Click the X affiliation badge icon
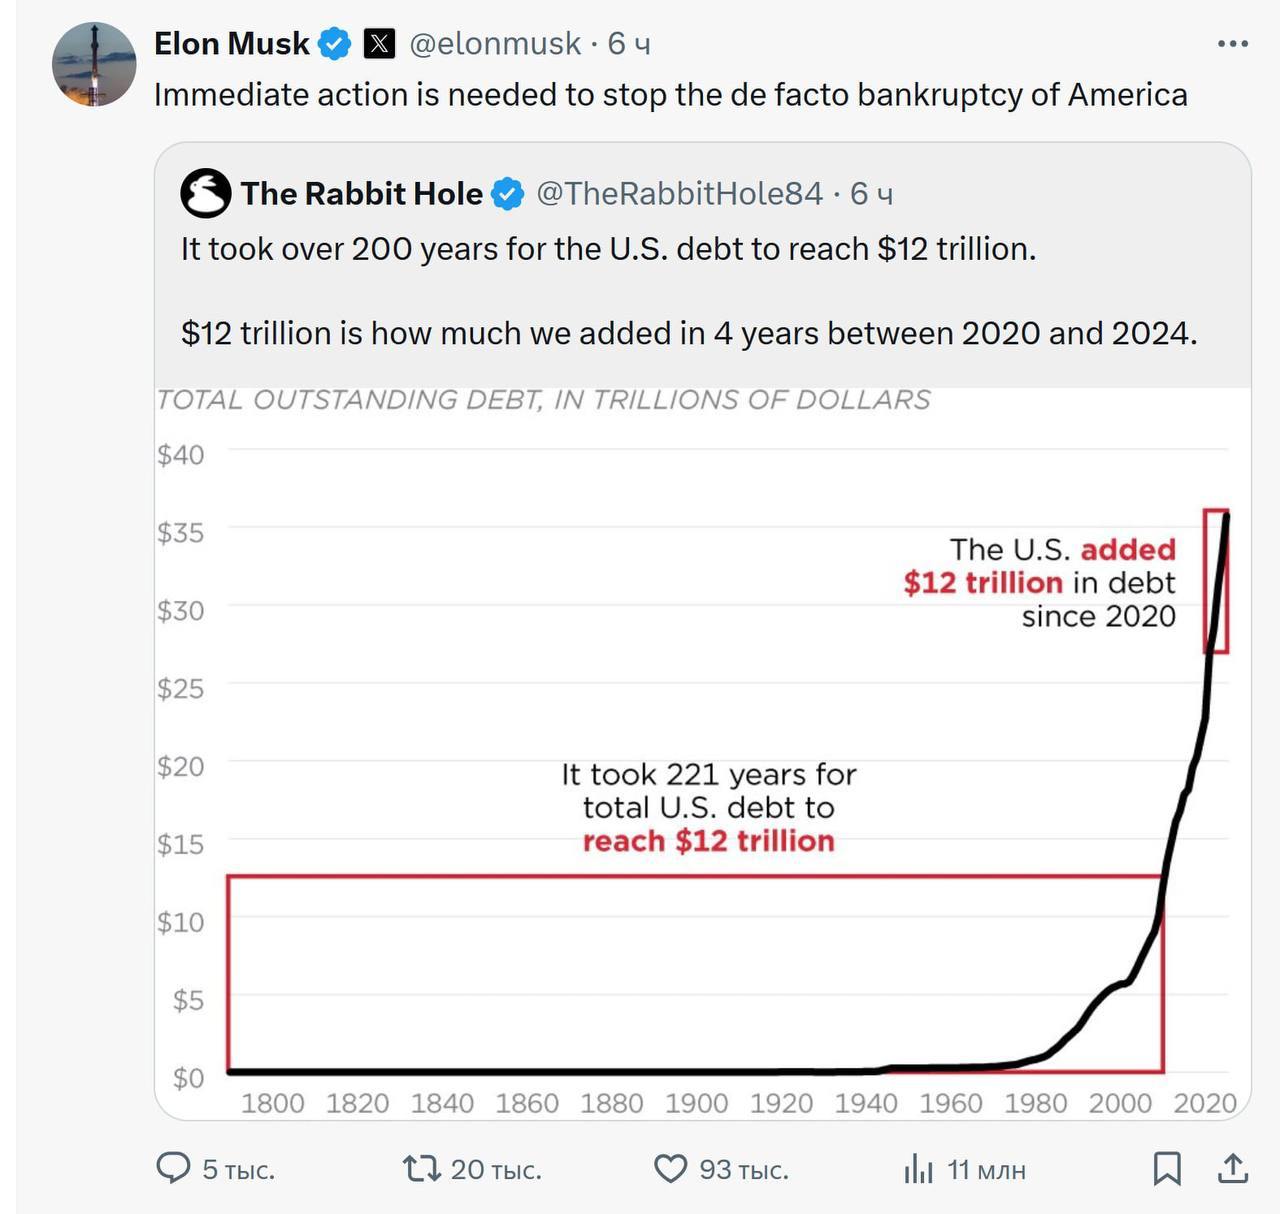The height and width of the screenshot is (1214, 1280). [x=379, y=44]
